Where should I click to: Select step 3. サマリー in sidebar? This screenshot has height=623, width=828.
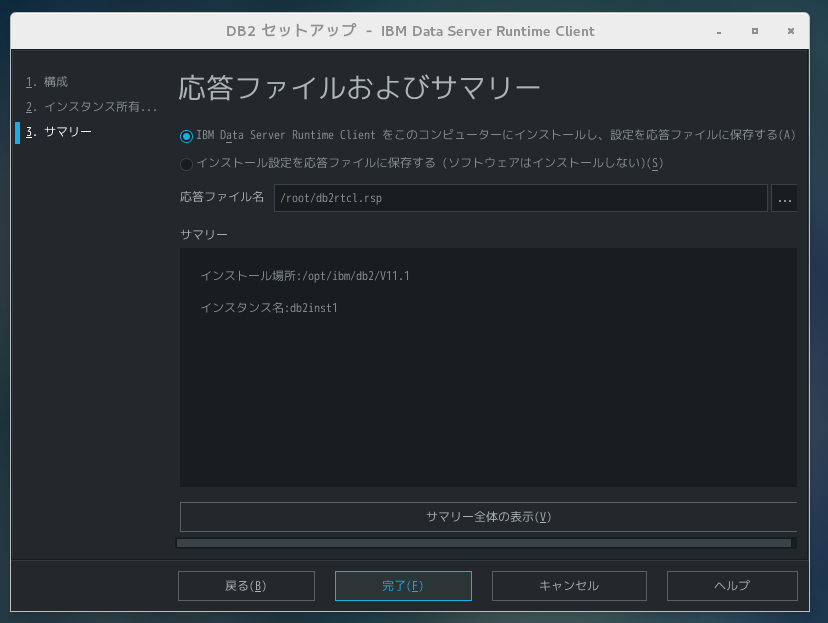tap(53, 131)
